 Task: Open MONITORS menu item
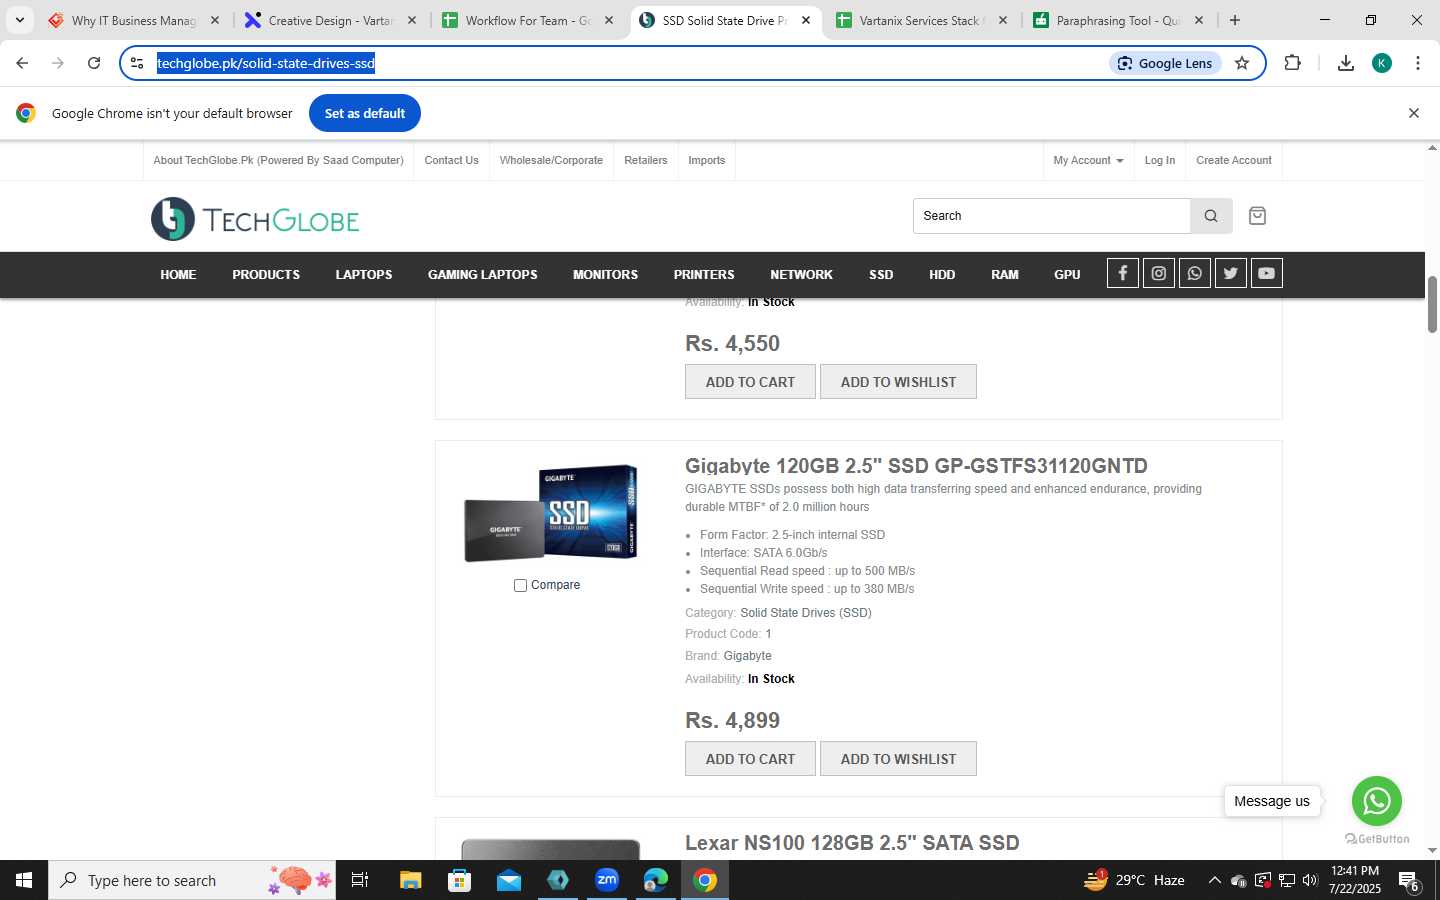click(605, 274)
